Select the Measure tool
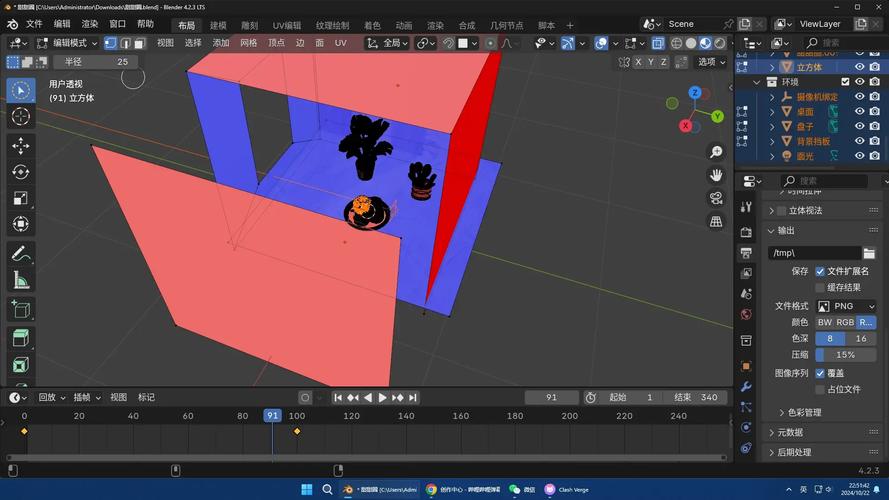 pyautogui.click(x=21, y=279)
